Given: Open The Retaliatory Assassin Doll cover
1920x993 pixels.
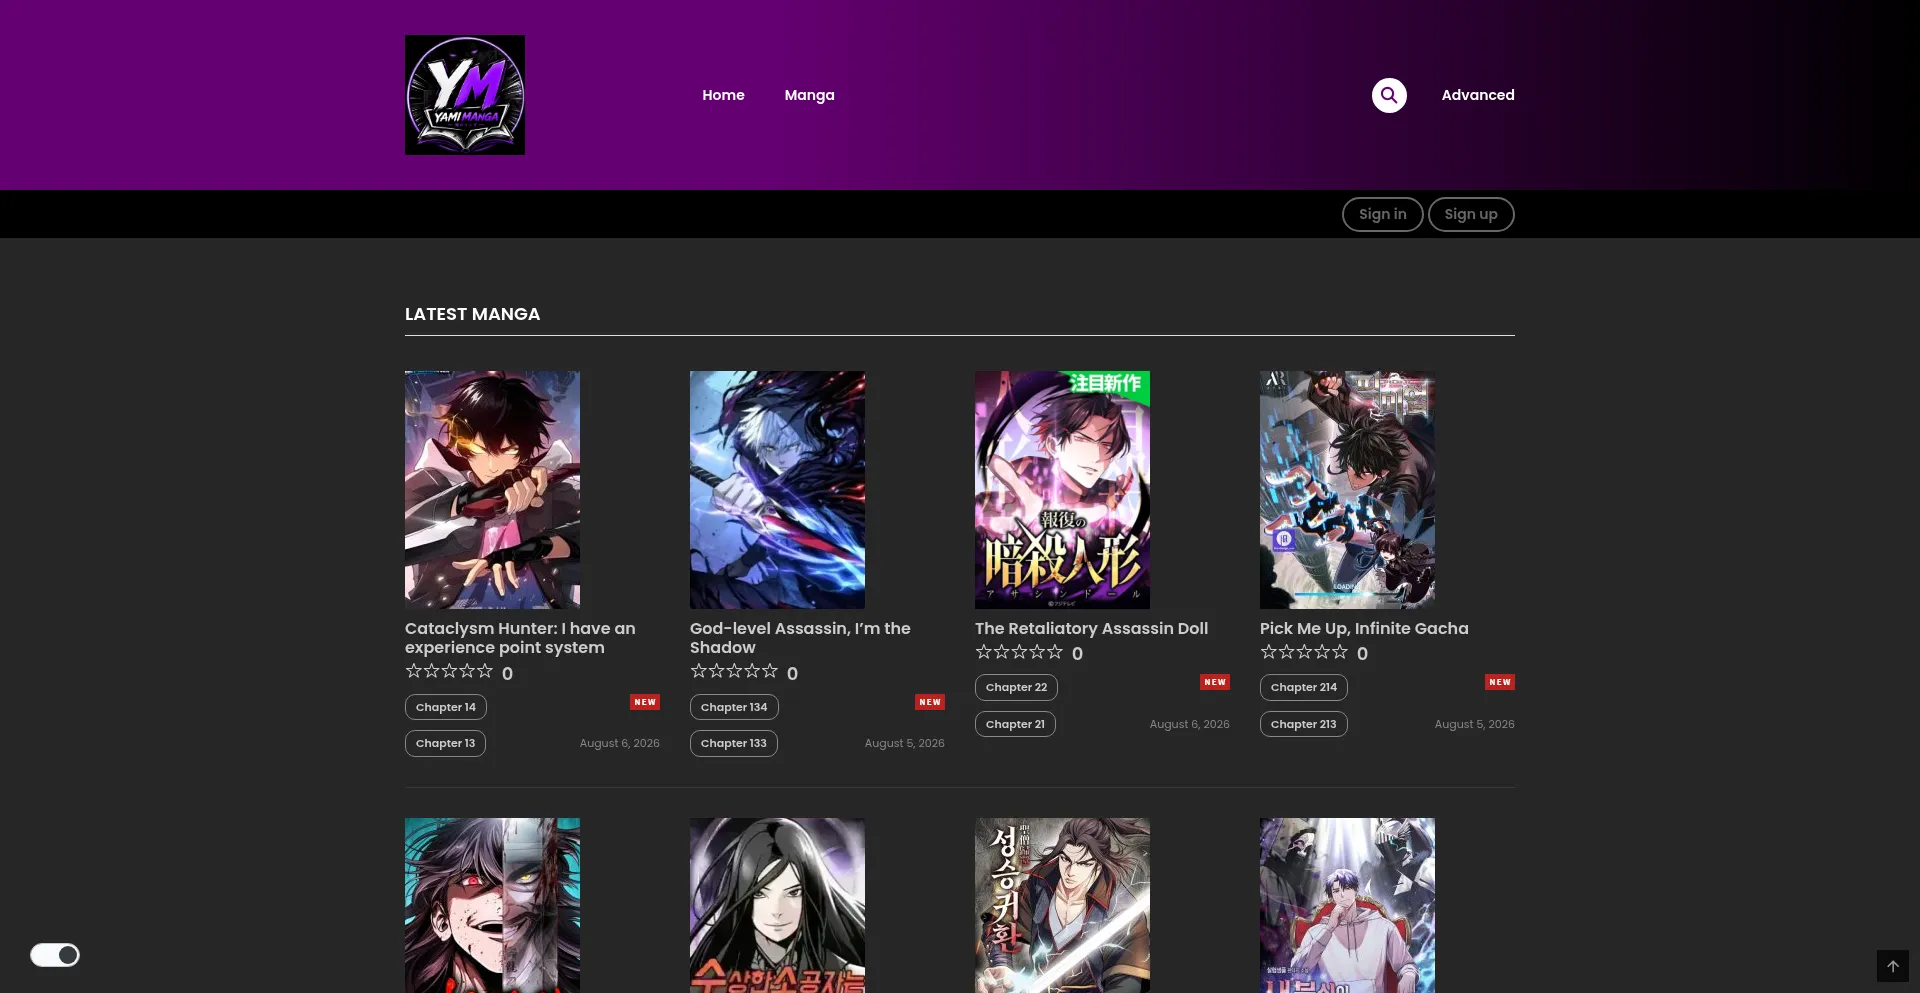Looking at the screenshot, I should [x=1062, y=490].
